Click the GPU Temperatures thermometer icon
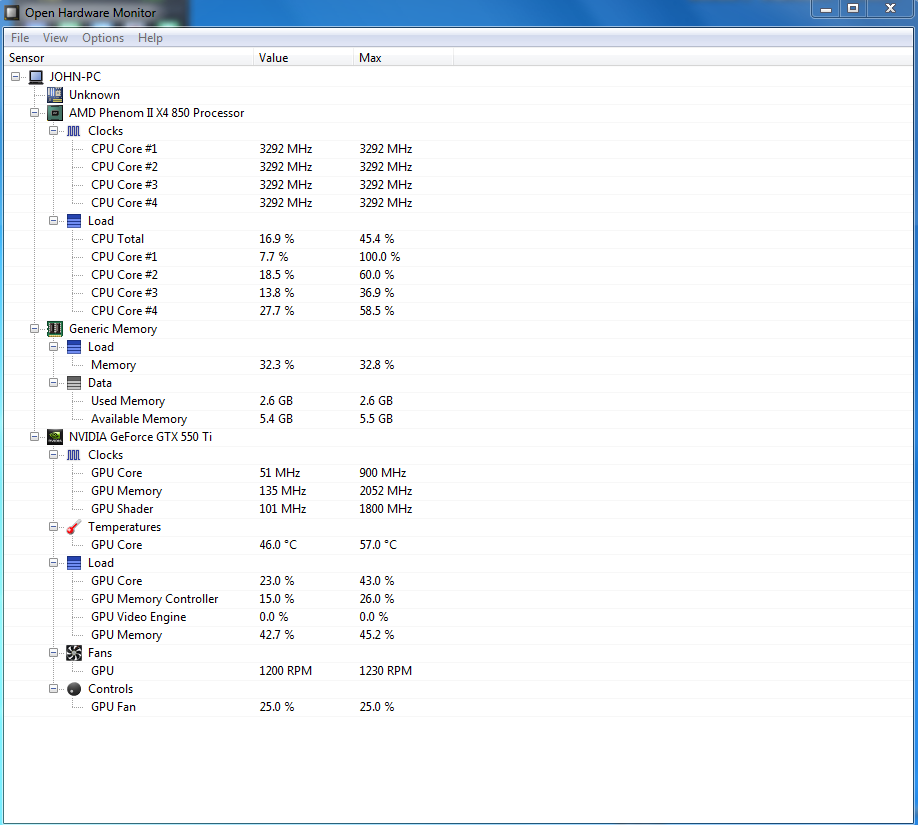The image size is (918, 825). (x=74, y=527)
